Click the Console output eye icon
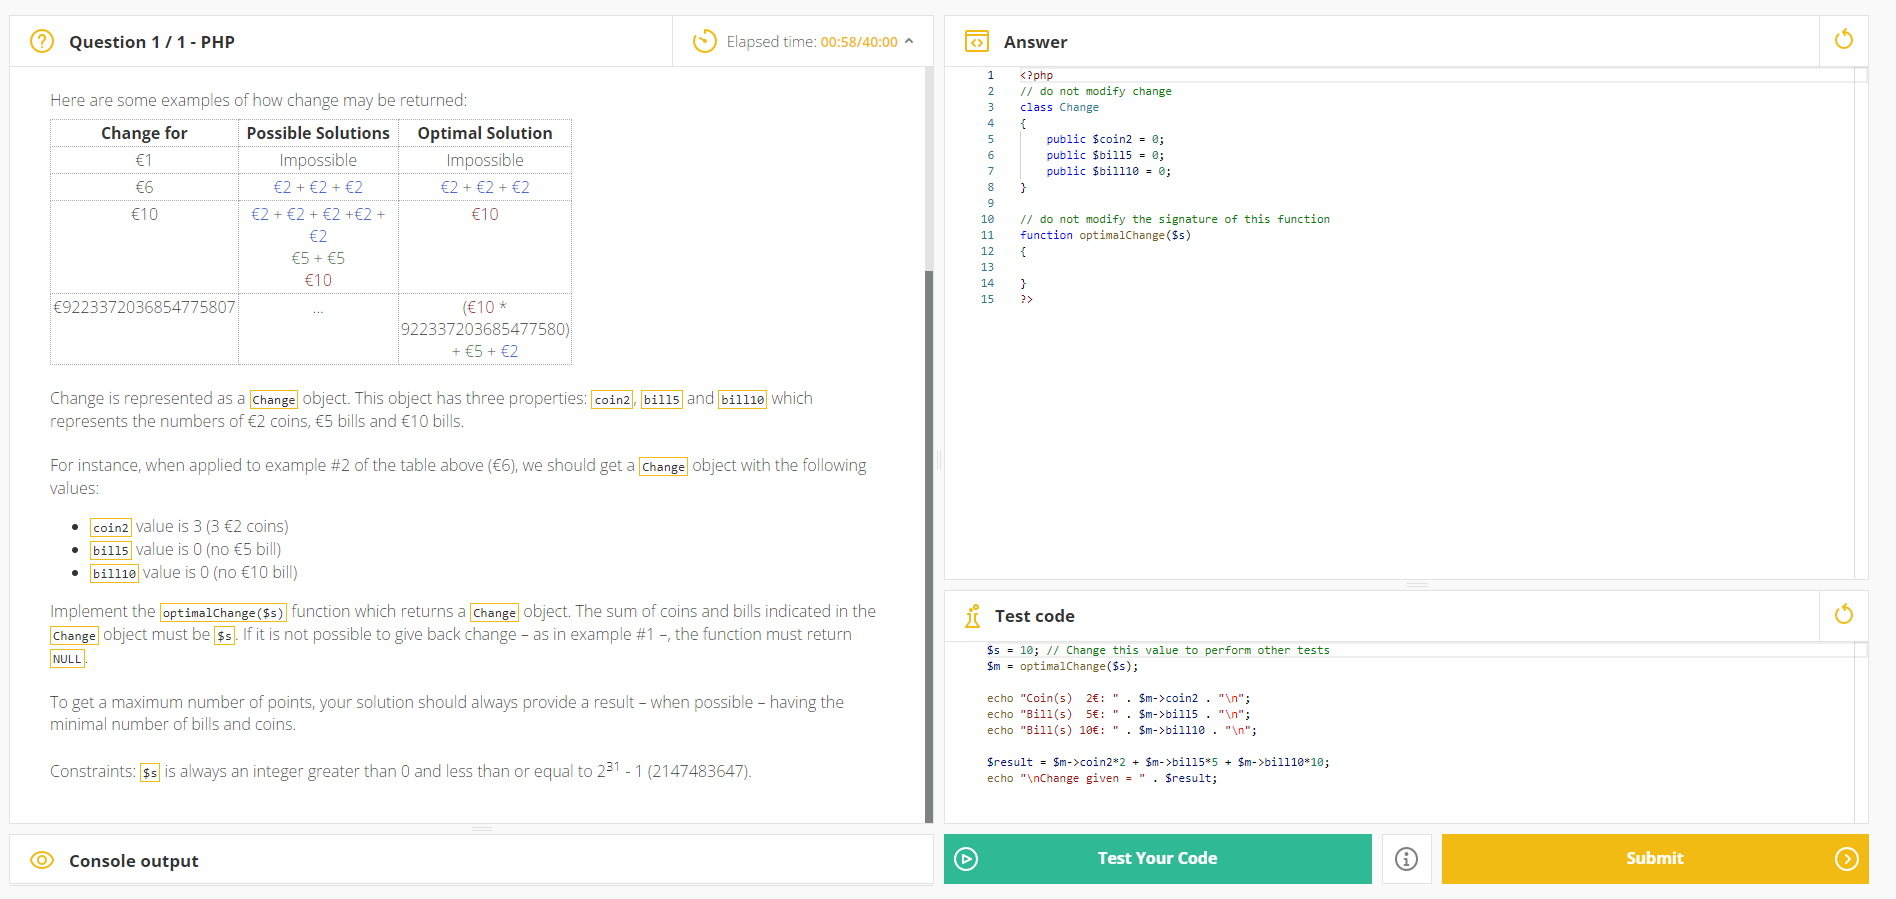Viewport: 1896px width, 899px height. (42, 860)
